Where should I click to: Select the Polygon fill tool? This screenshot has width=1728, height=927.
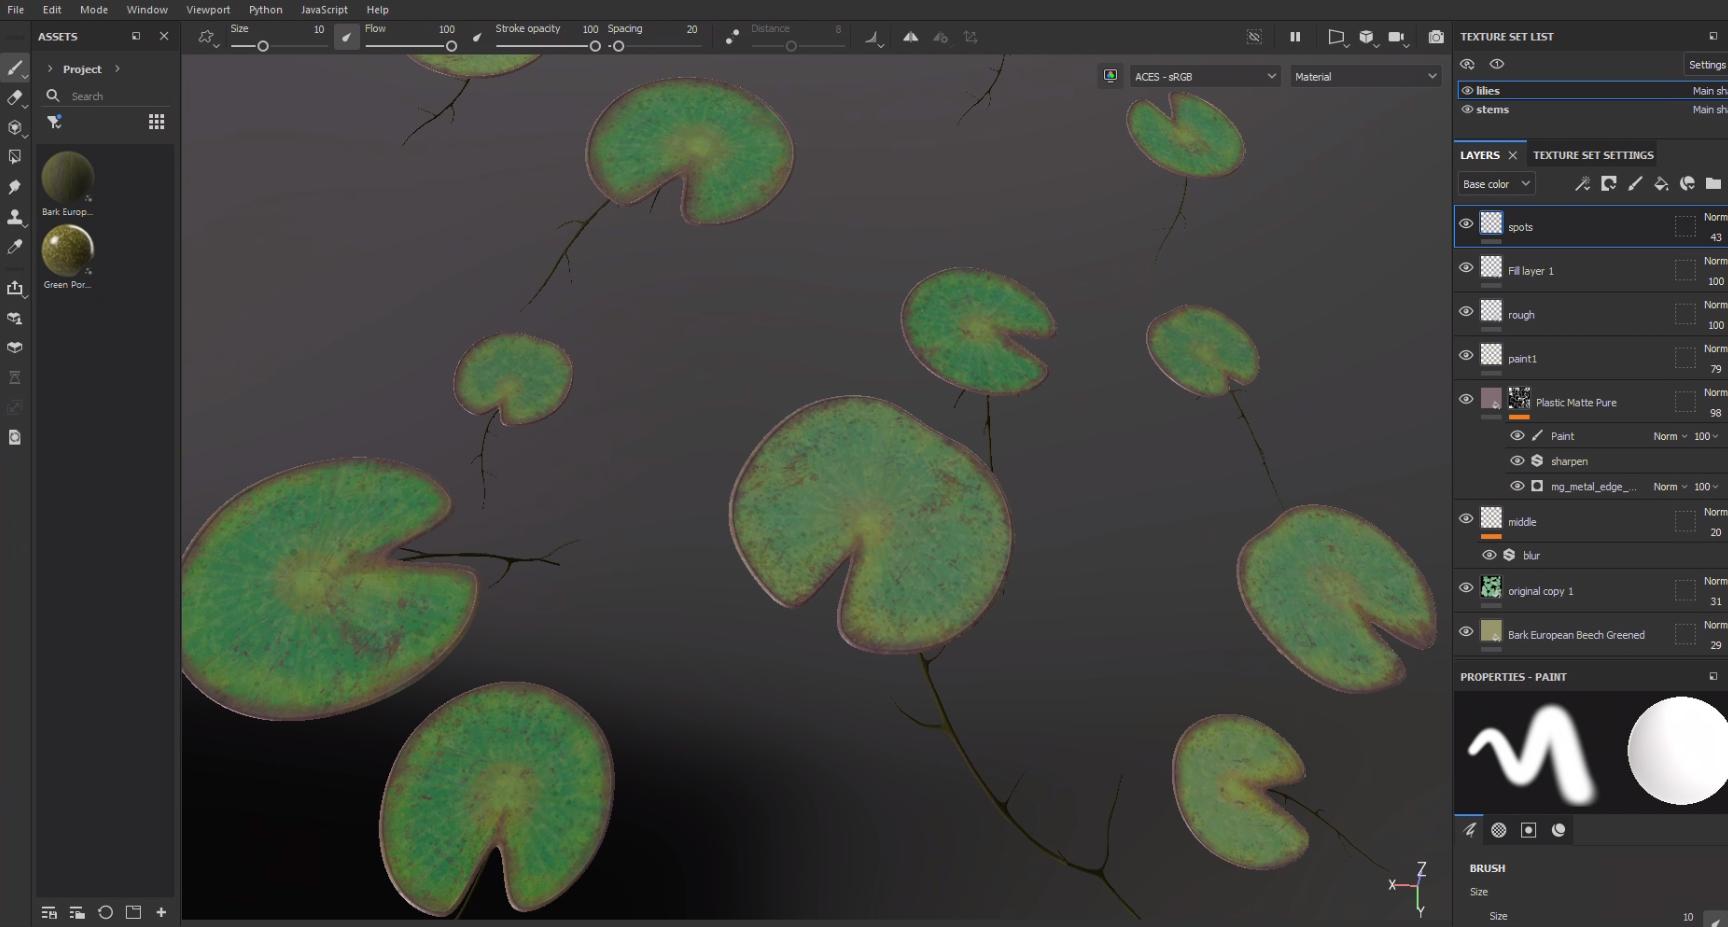pyautogui.click(x=15, y=157)
